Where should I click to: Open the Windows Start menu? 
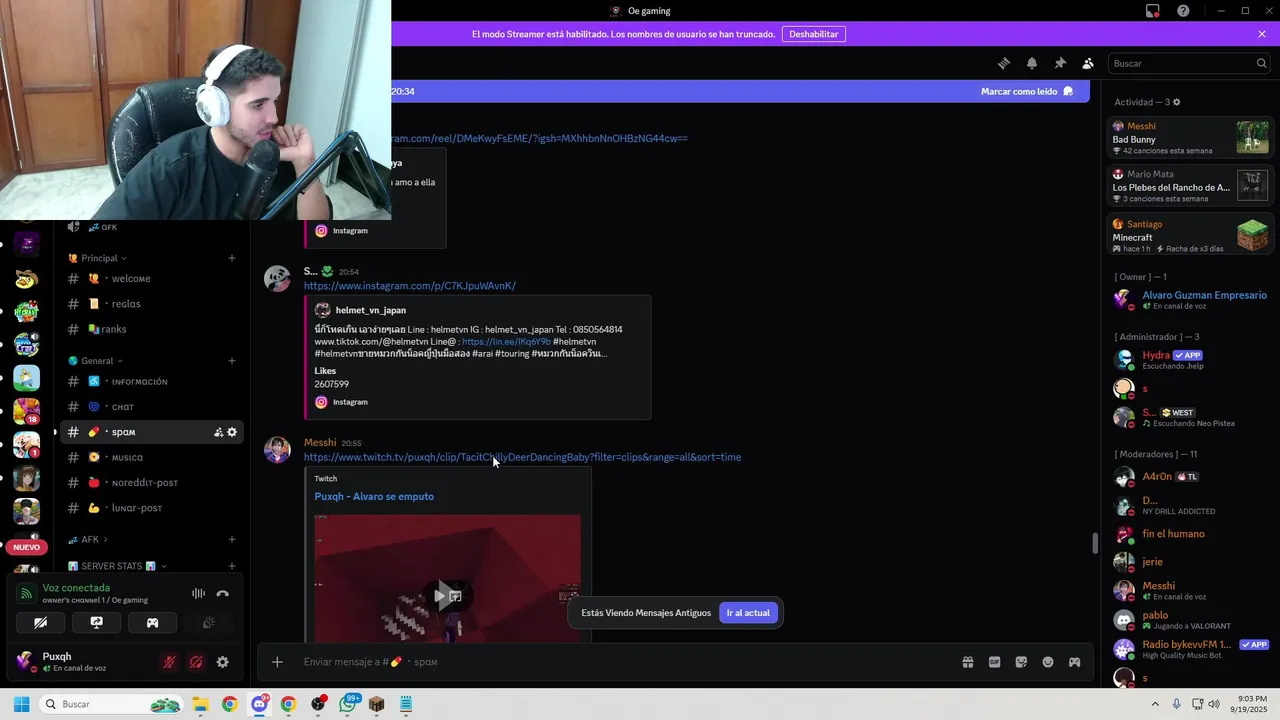pyautogui.click(x=21, y=704)
